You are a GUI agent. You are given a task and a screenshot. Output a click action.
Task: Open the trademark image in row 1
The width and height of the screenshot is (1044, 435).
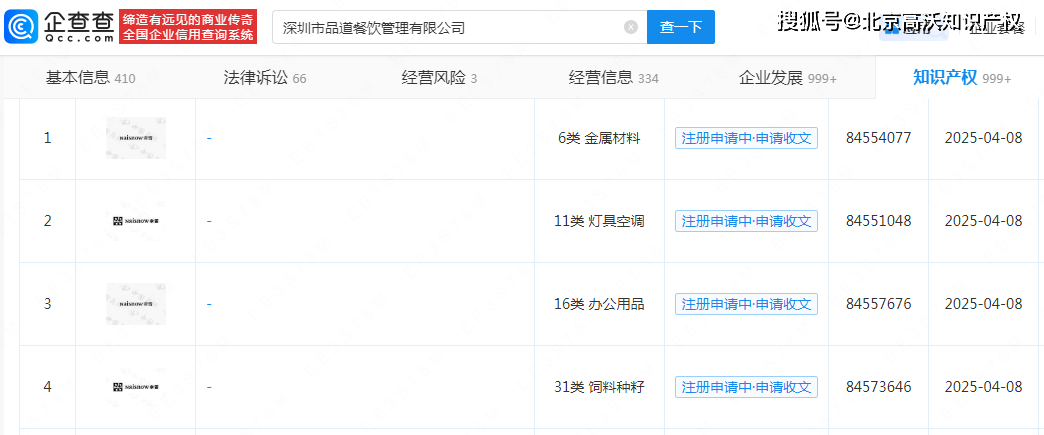coord(136,138)
